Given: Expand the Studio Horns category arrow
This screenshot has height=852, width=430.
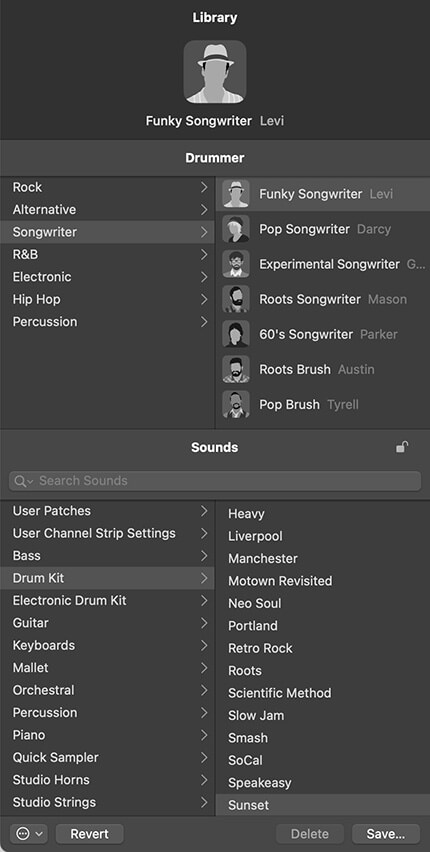Looking at the screenshot, I should point(204,780).
